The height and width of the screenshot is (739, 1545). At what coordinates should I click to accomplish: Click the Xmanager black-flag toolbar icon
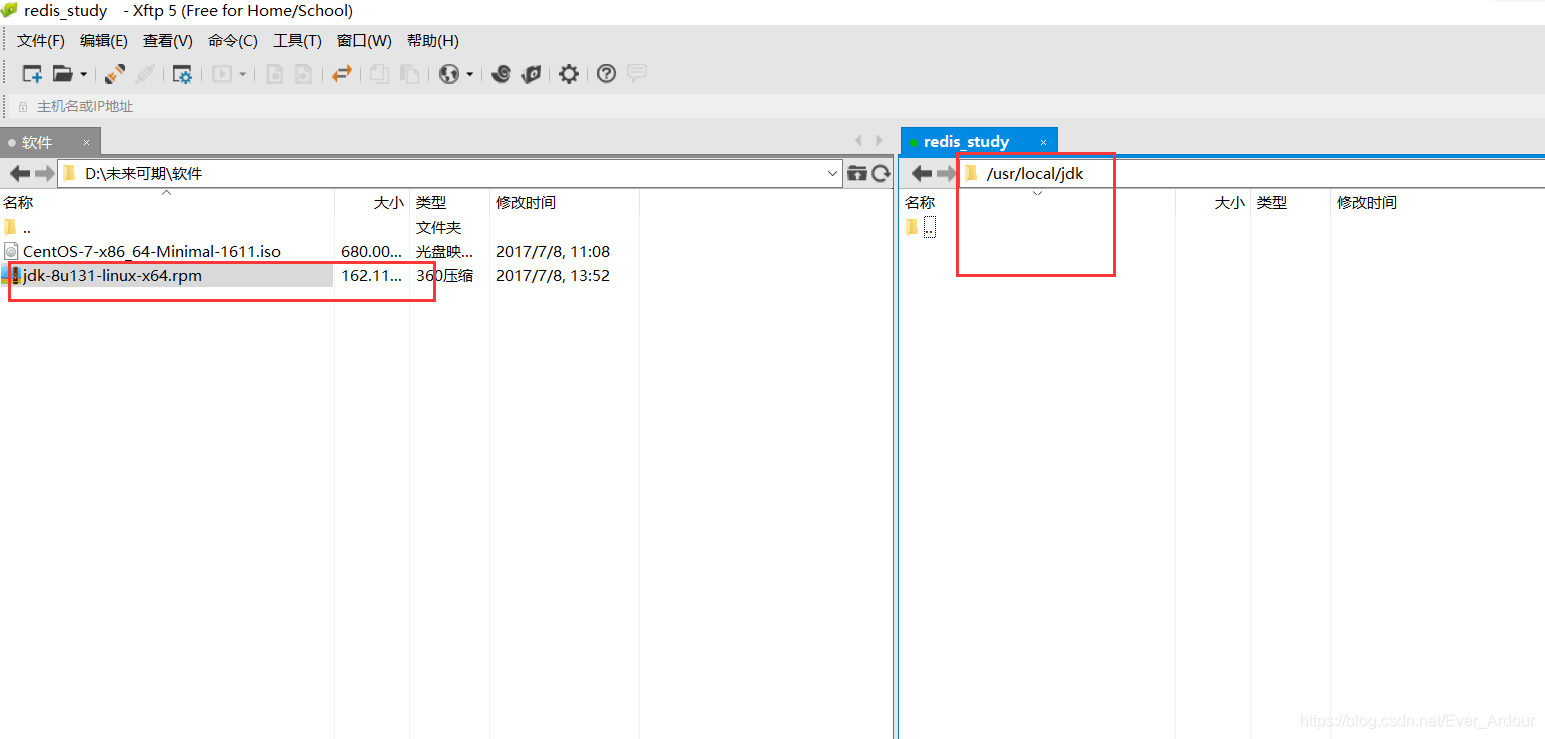pyautogui.click(x=531, y=74)
